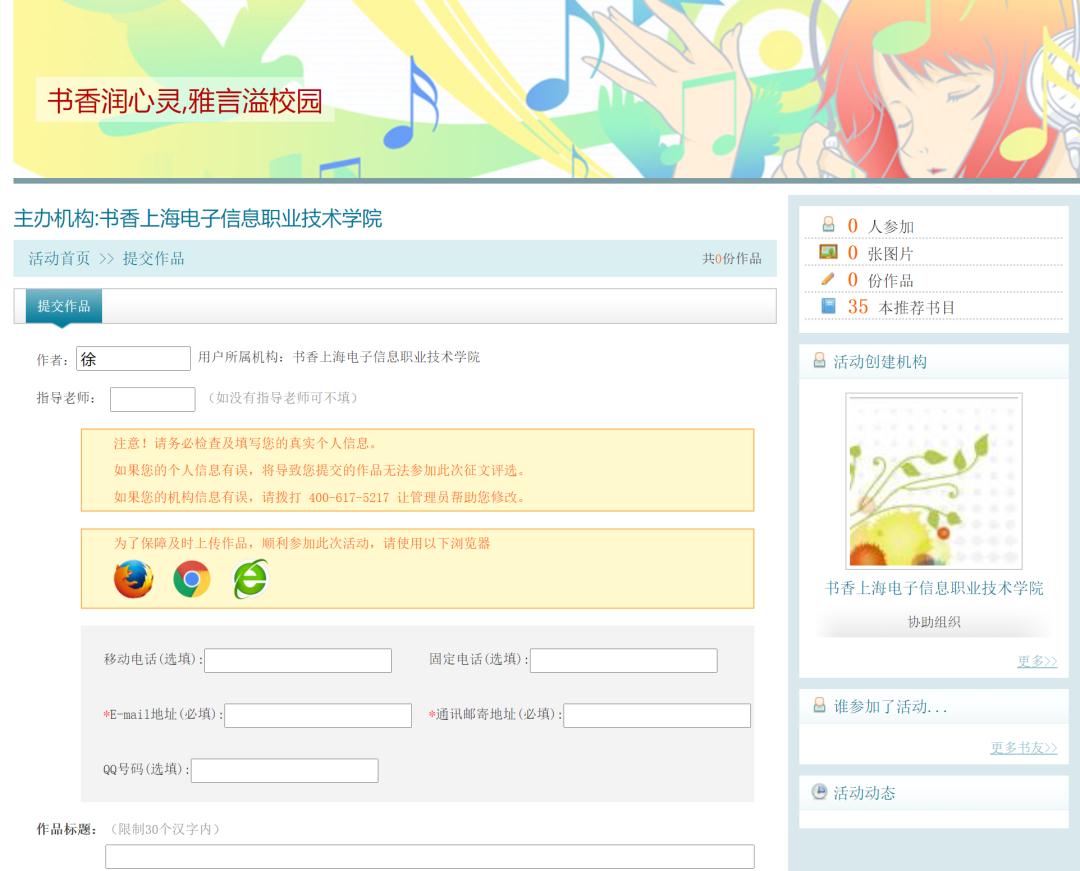Click the Chrome browser icon
This screenshot has height=871, width=1080.
click(x=192, y=579)
